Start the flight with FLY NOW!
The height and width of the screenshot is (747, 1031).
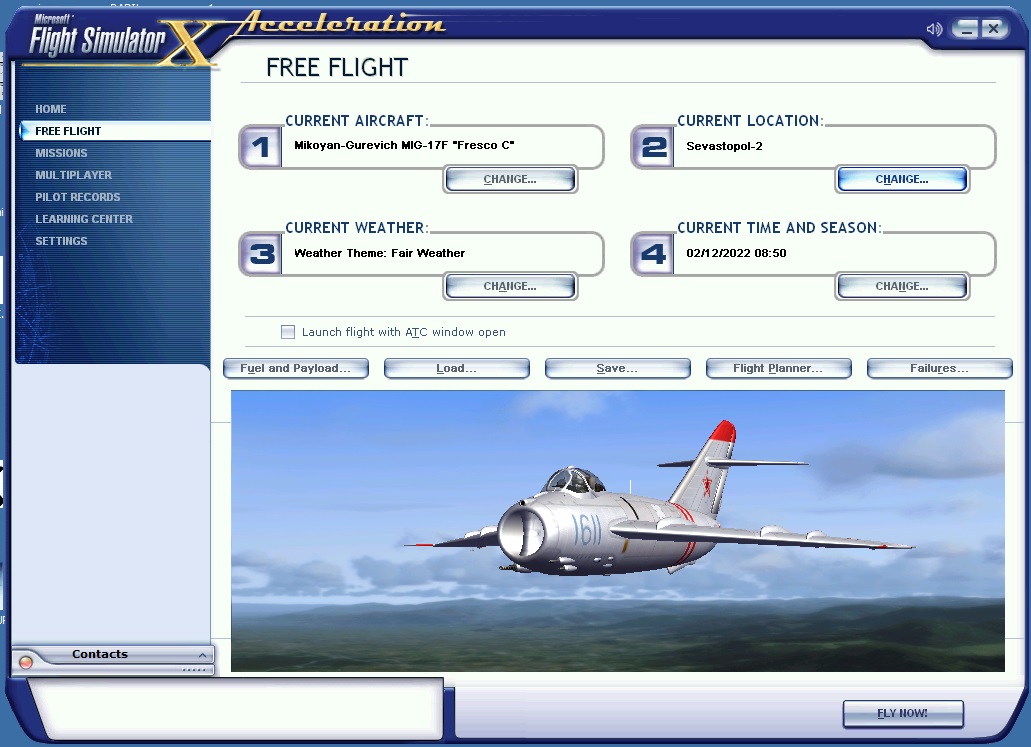(x=903, y=713)
